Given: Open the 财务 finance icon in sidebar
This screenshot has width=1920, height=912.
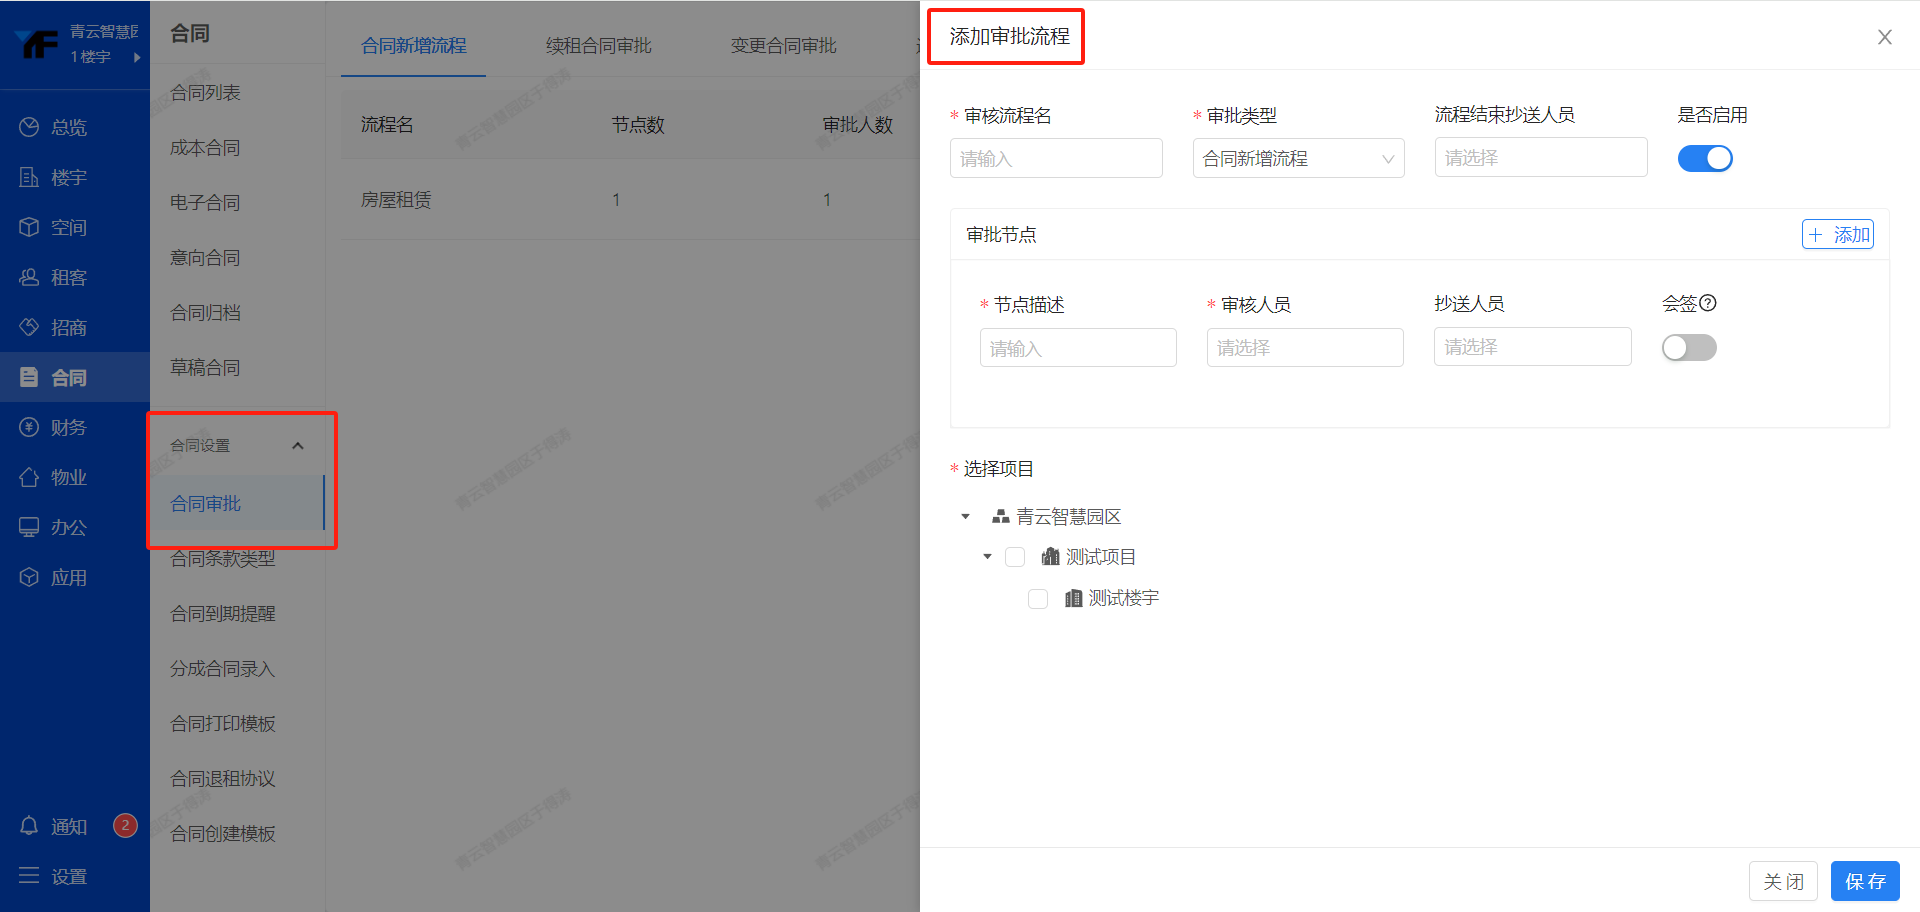Looking at the screenshot, I should pyautogui.click(x=29, y=427).
